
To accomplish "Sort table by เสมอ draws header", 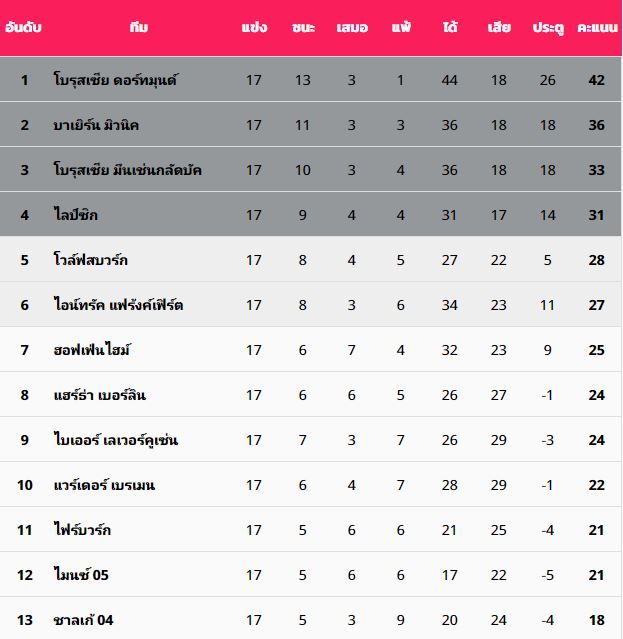I will coord(352,28).
